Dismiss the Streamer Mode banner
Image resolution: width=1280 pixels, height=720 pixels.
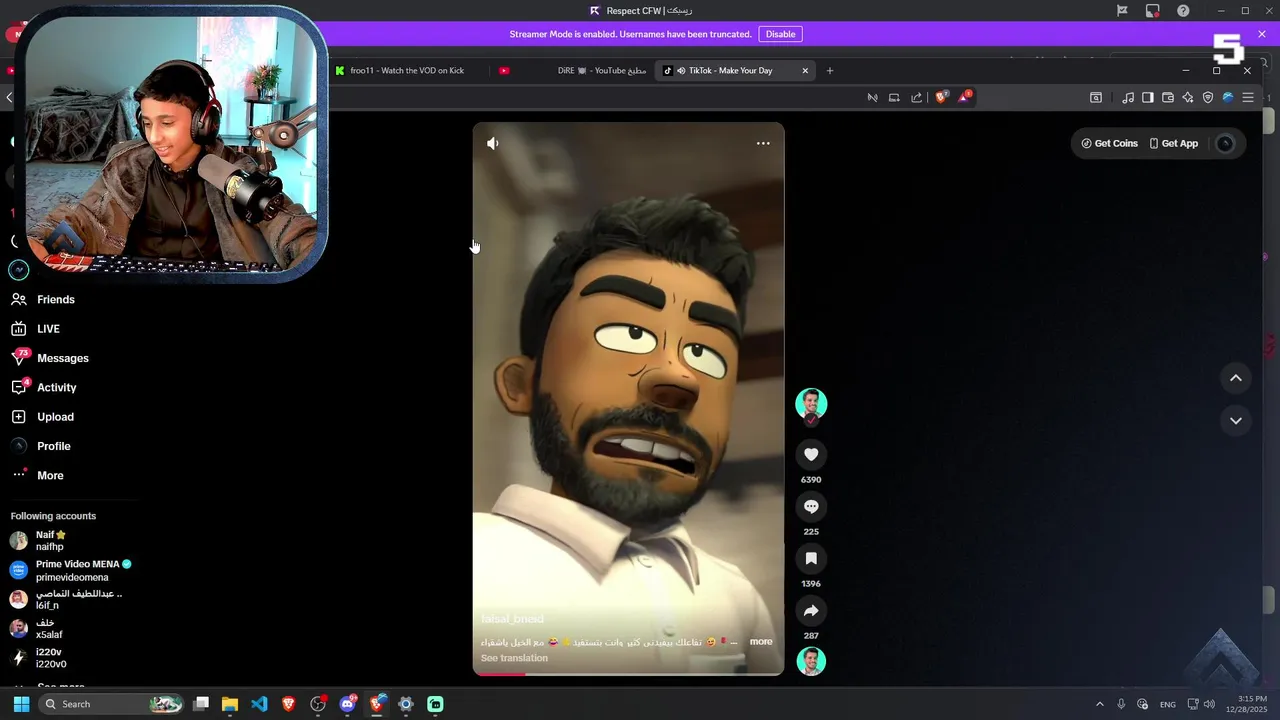(x=1262, y=34)
